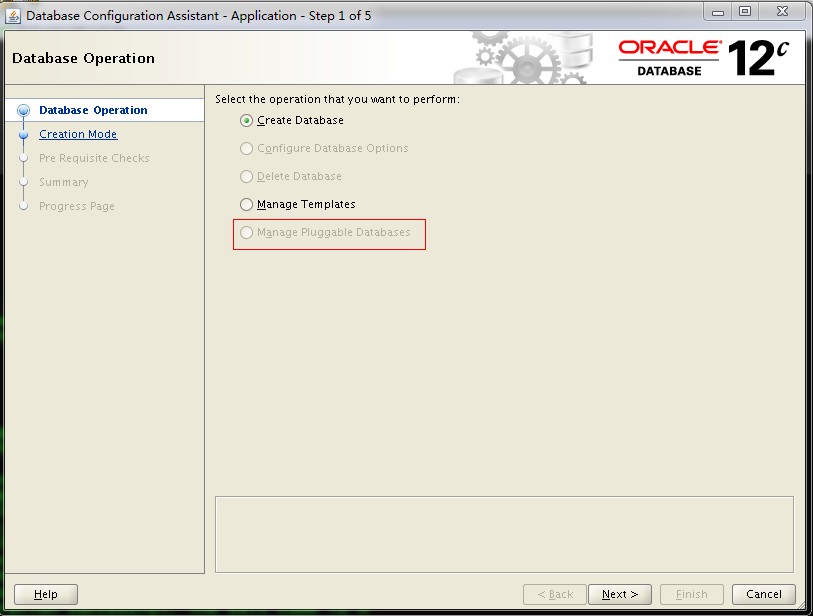Select the Configure Database Options radio button

(x=246, y=148)
